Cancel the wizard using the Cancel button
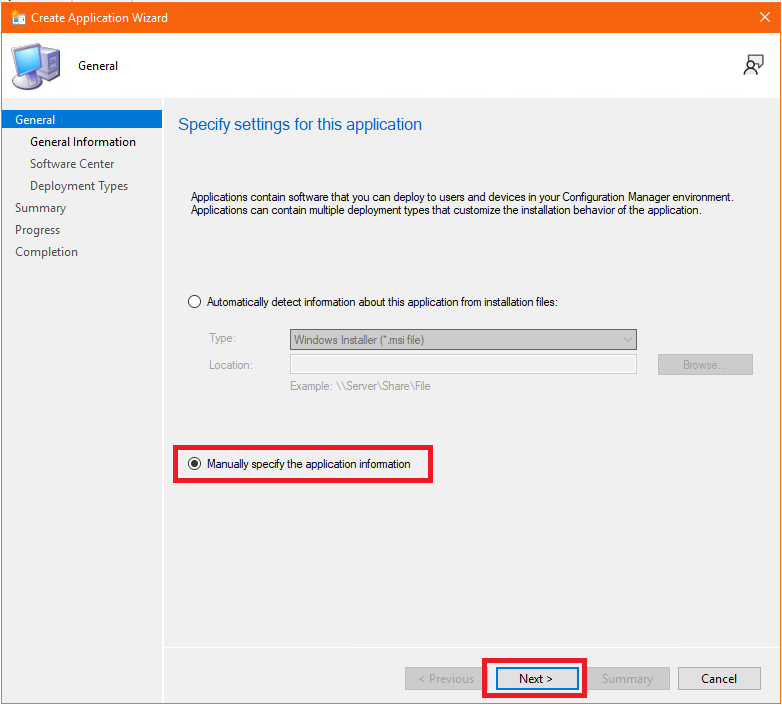 [x=719, y=679]
